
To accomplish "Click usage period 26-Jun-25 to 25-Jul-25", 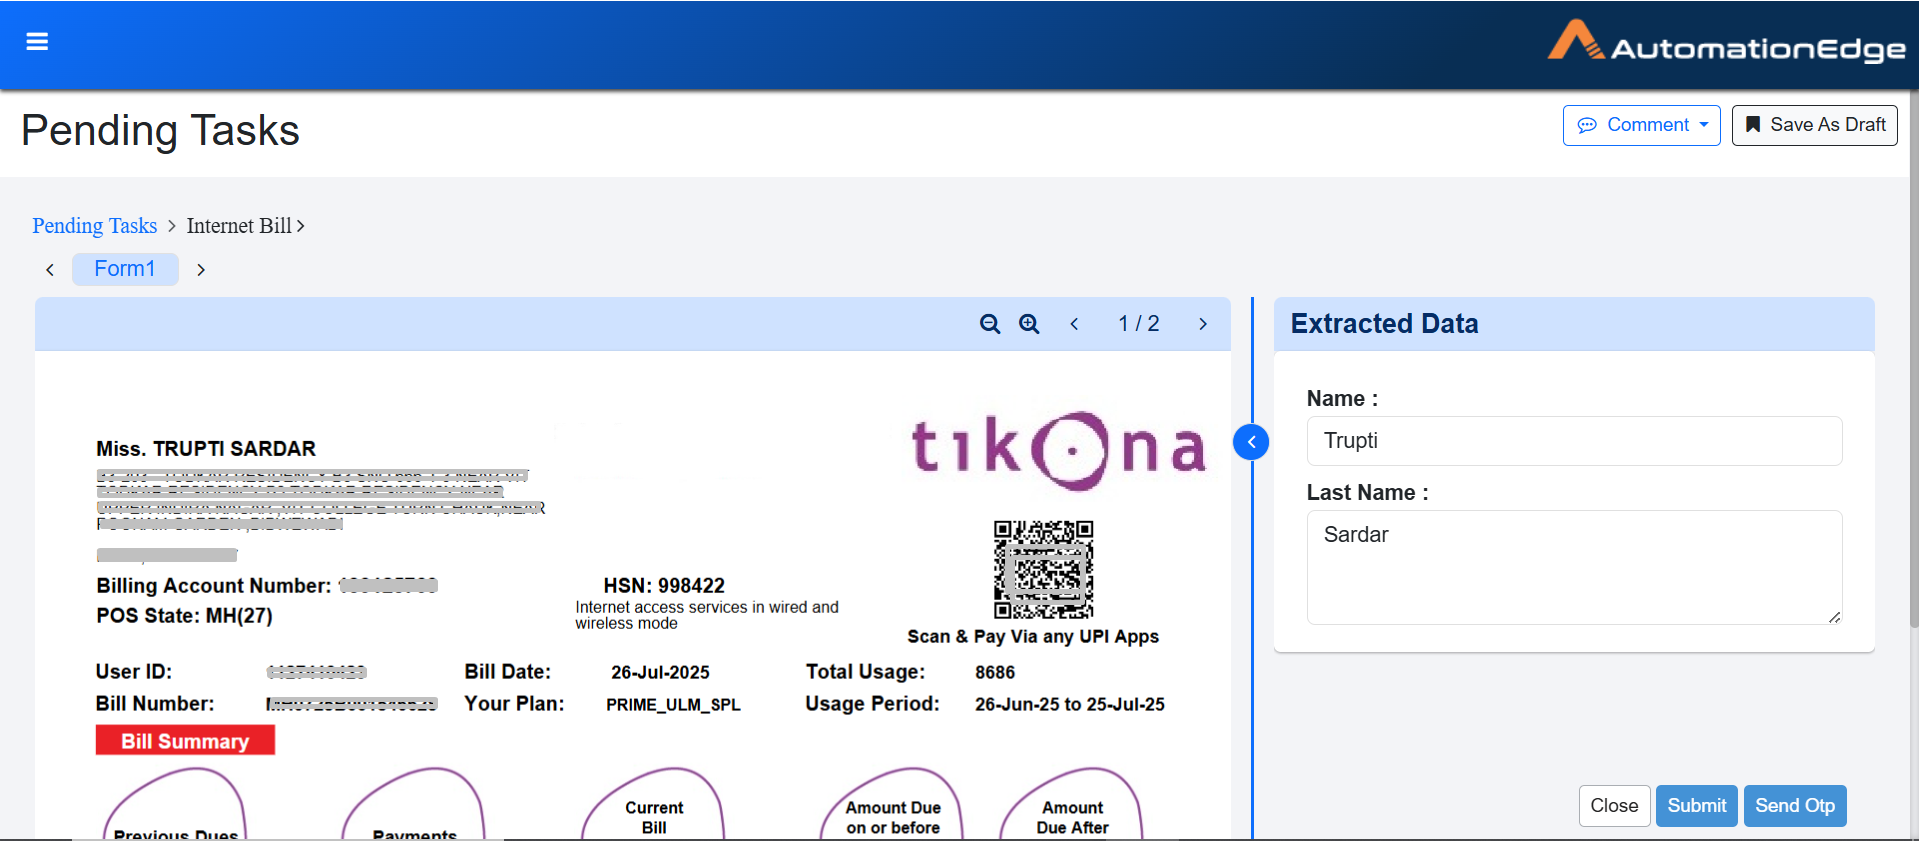I will tap(1070, 705).
